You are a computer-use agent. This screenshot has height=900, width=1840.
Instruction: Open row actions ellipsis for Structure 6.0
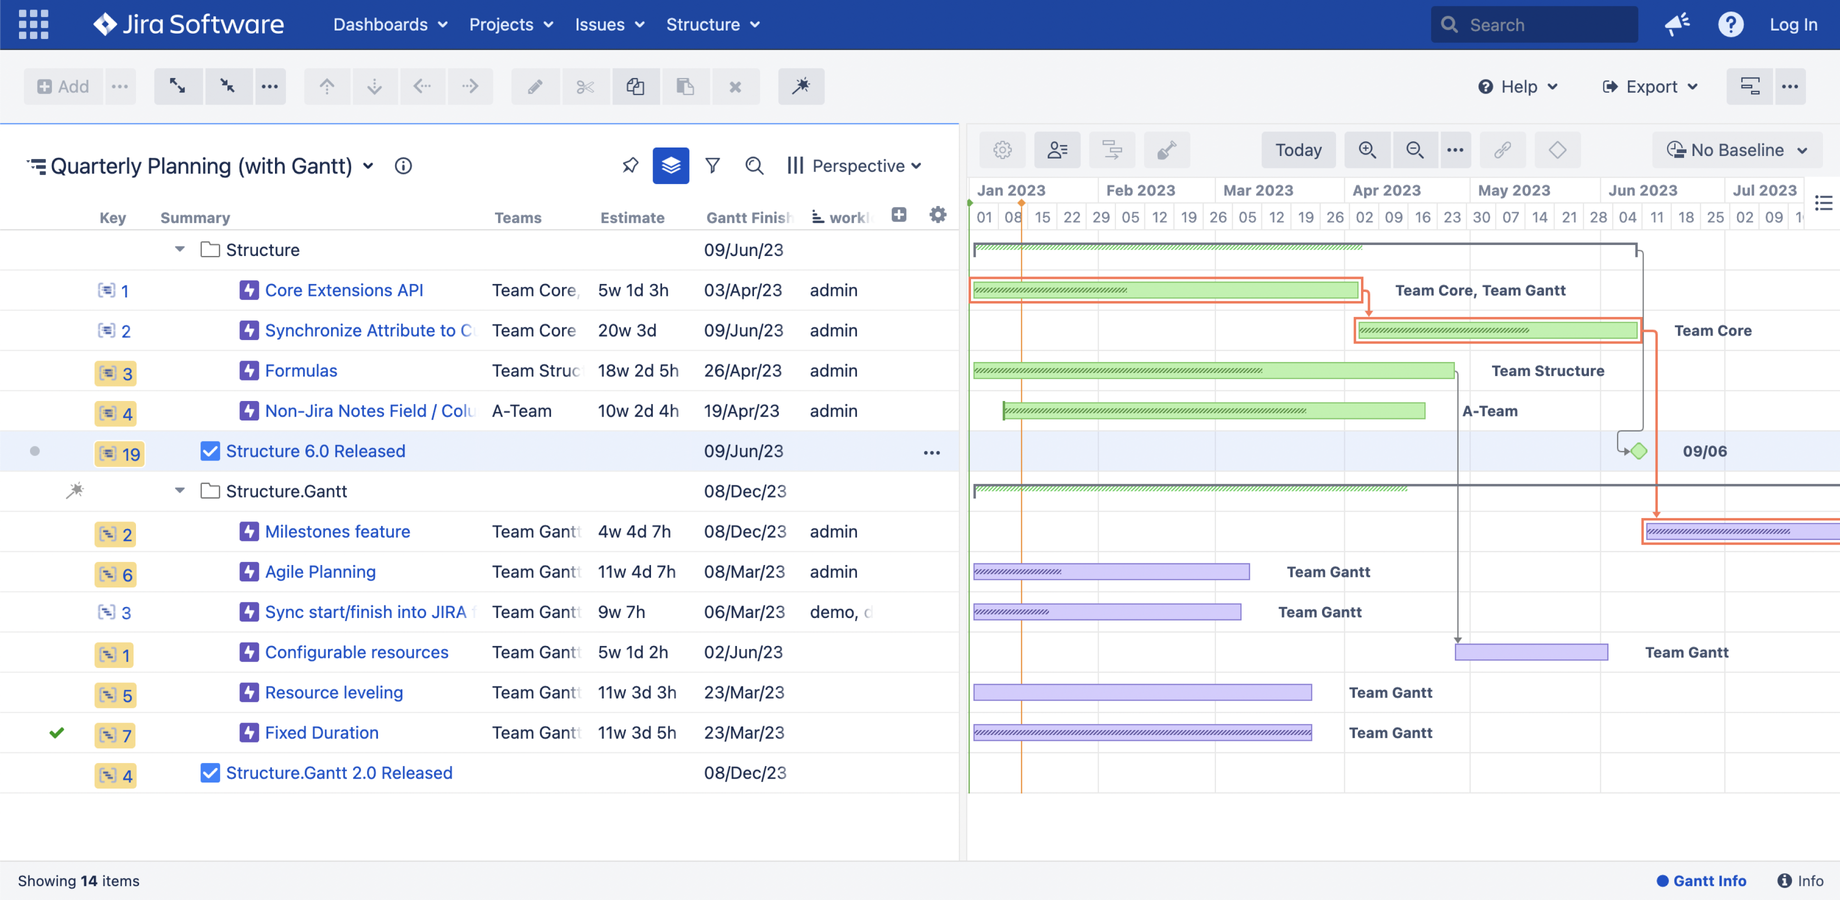point(931,452)
